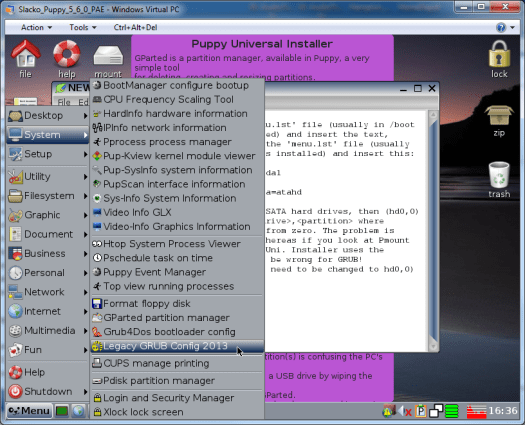Open Video-Info Graphics Information
Image resolution: width=525 pixels, height=425 pixels.
[x=177, y=227]
